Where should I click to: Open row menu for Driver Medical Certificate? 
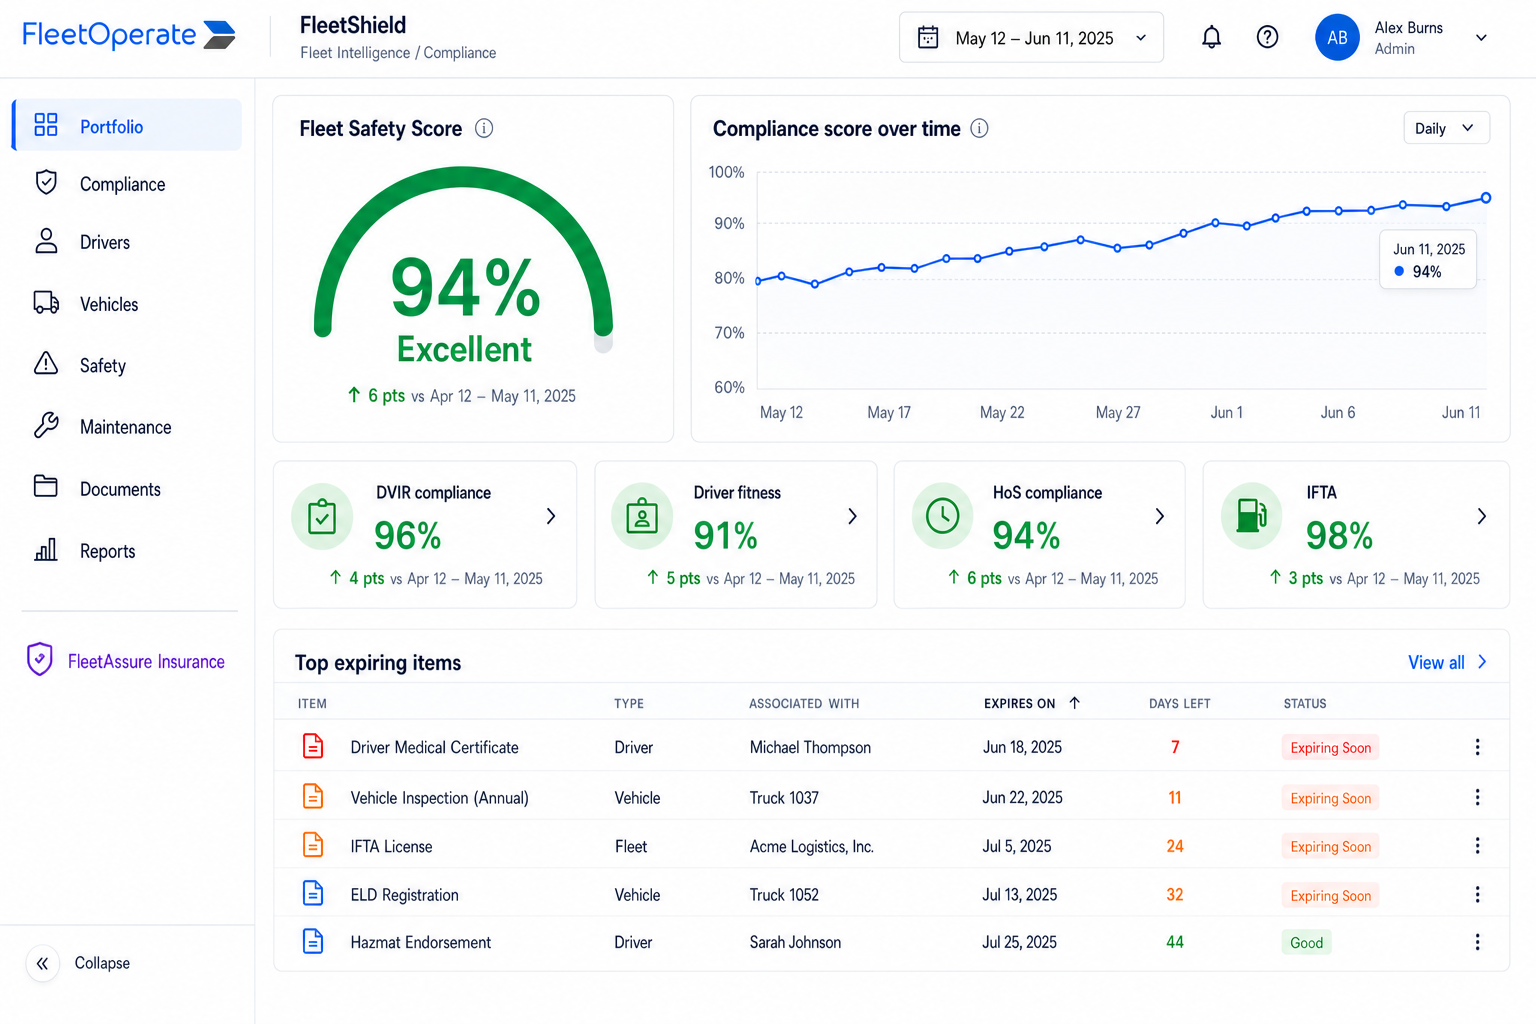1477,747
